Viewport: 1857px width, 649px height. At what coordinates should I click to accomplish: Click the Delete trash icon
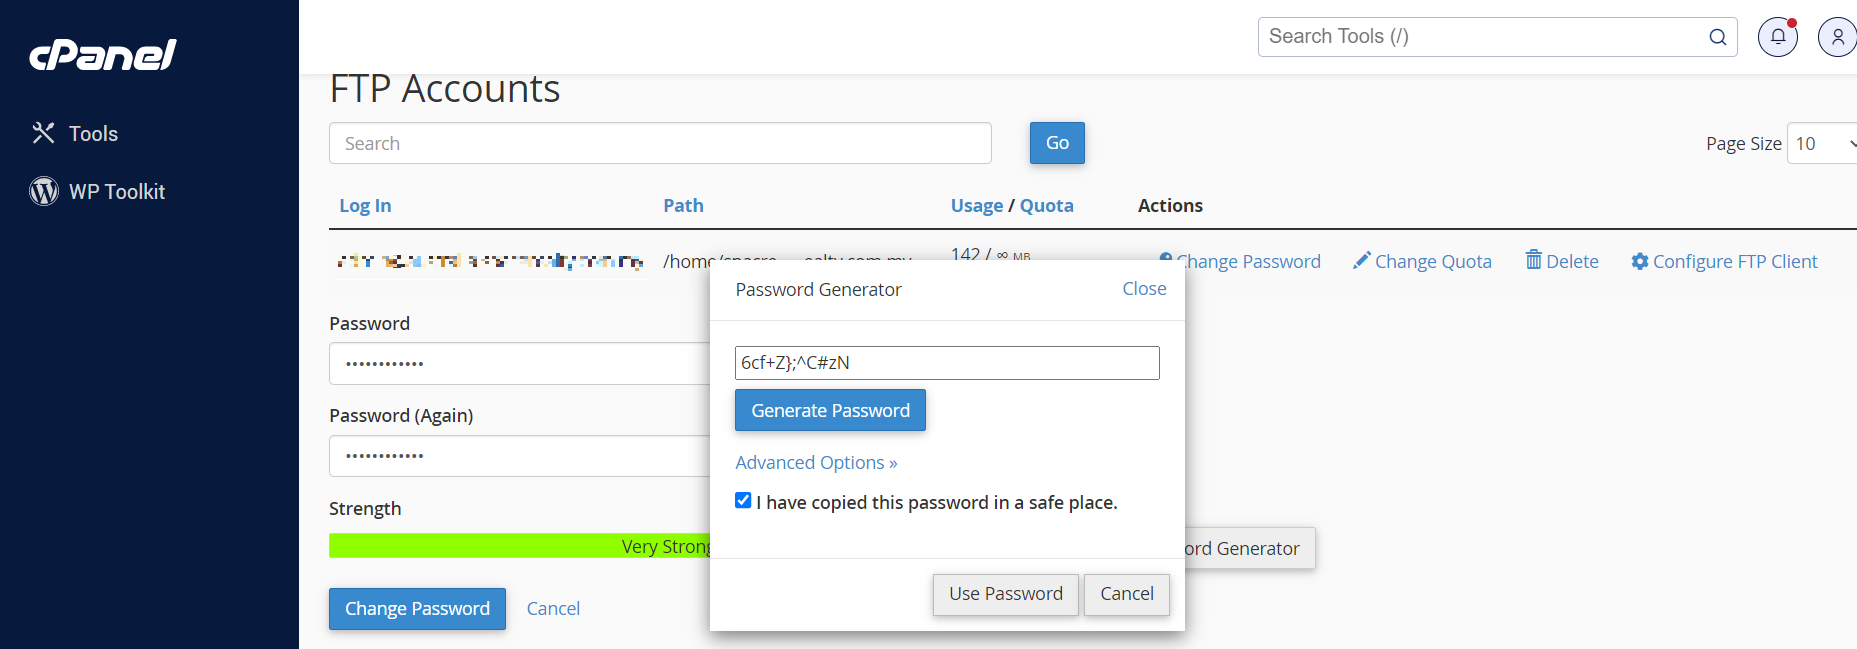pyautogui.click(x=1533, y=260)
